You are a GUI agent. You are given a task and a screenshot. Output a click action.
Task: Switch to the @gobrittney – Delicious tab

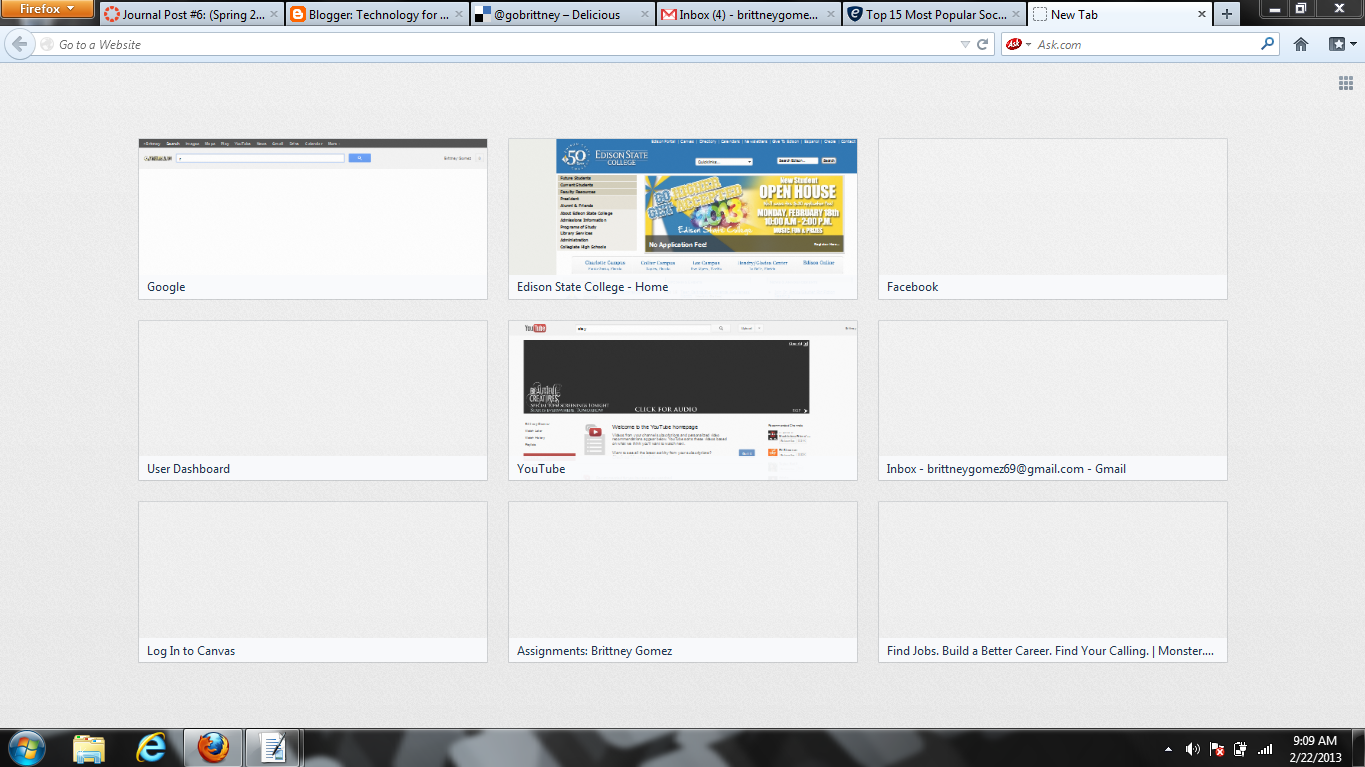[x=562, y=15]
